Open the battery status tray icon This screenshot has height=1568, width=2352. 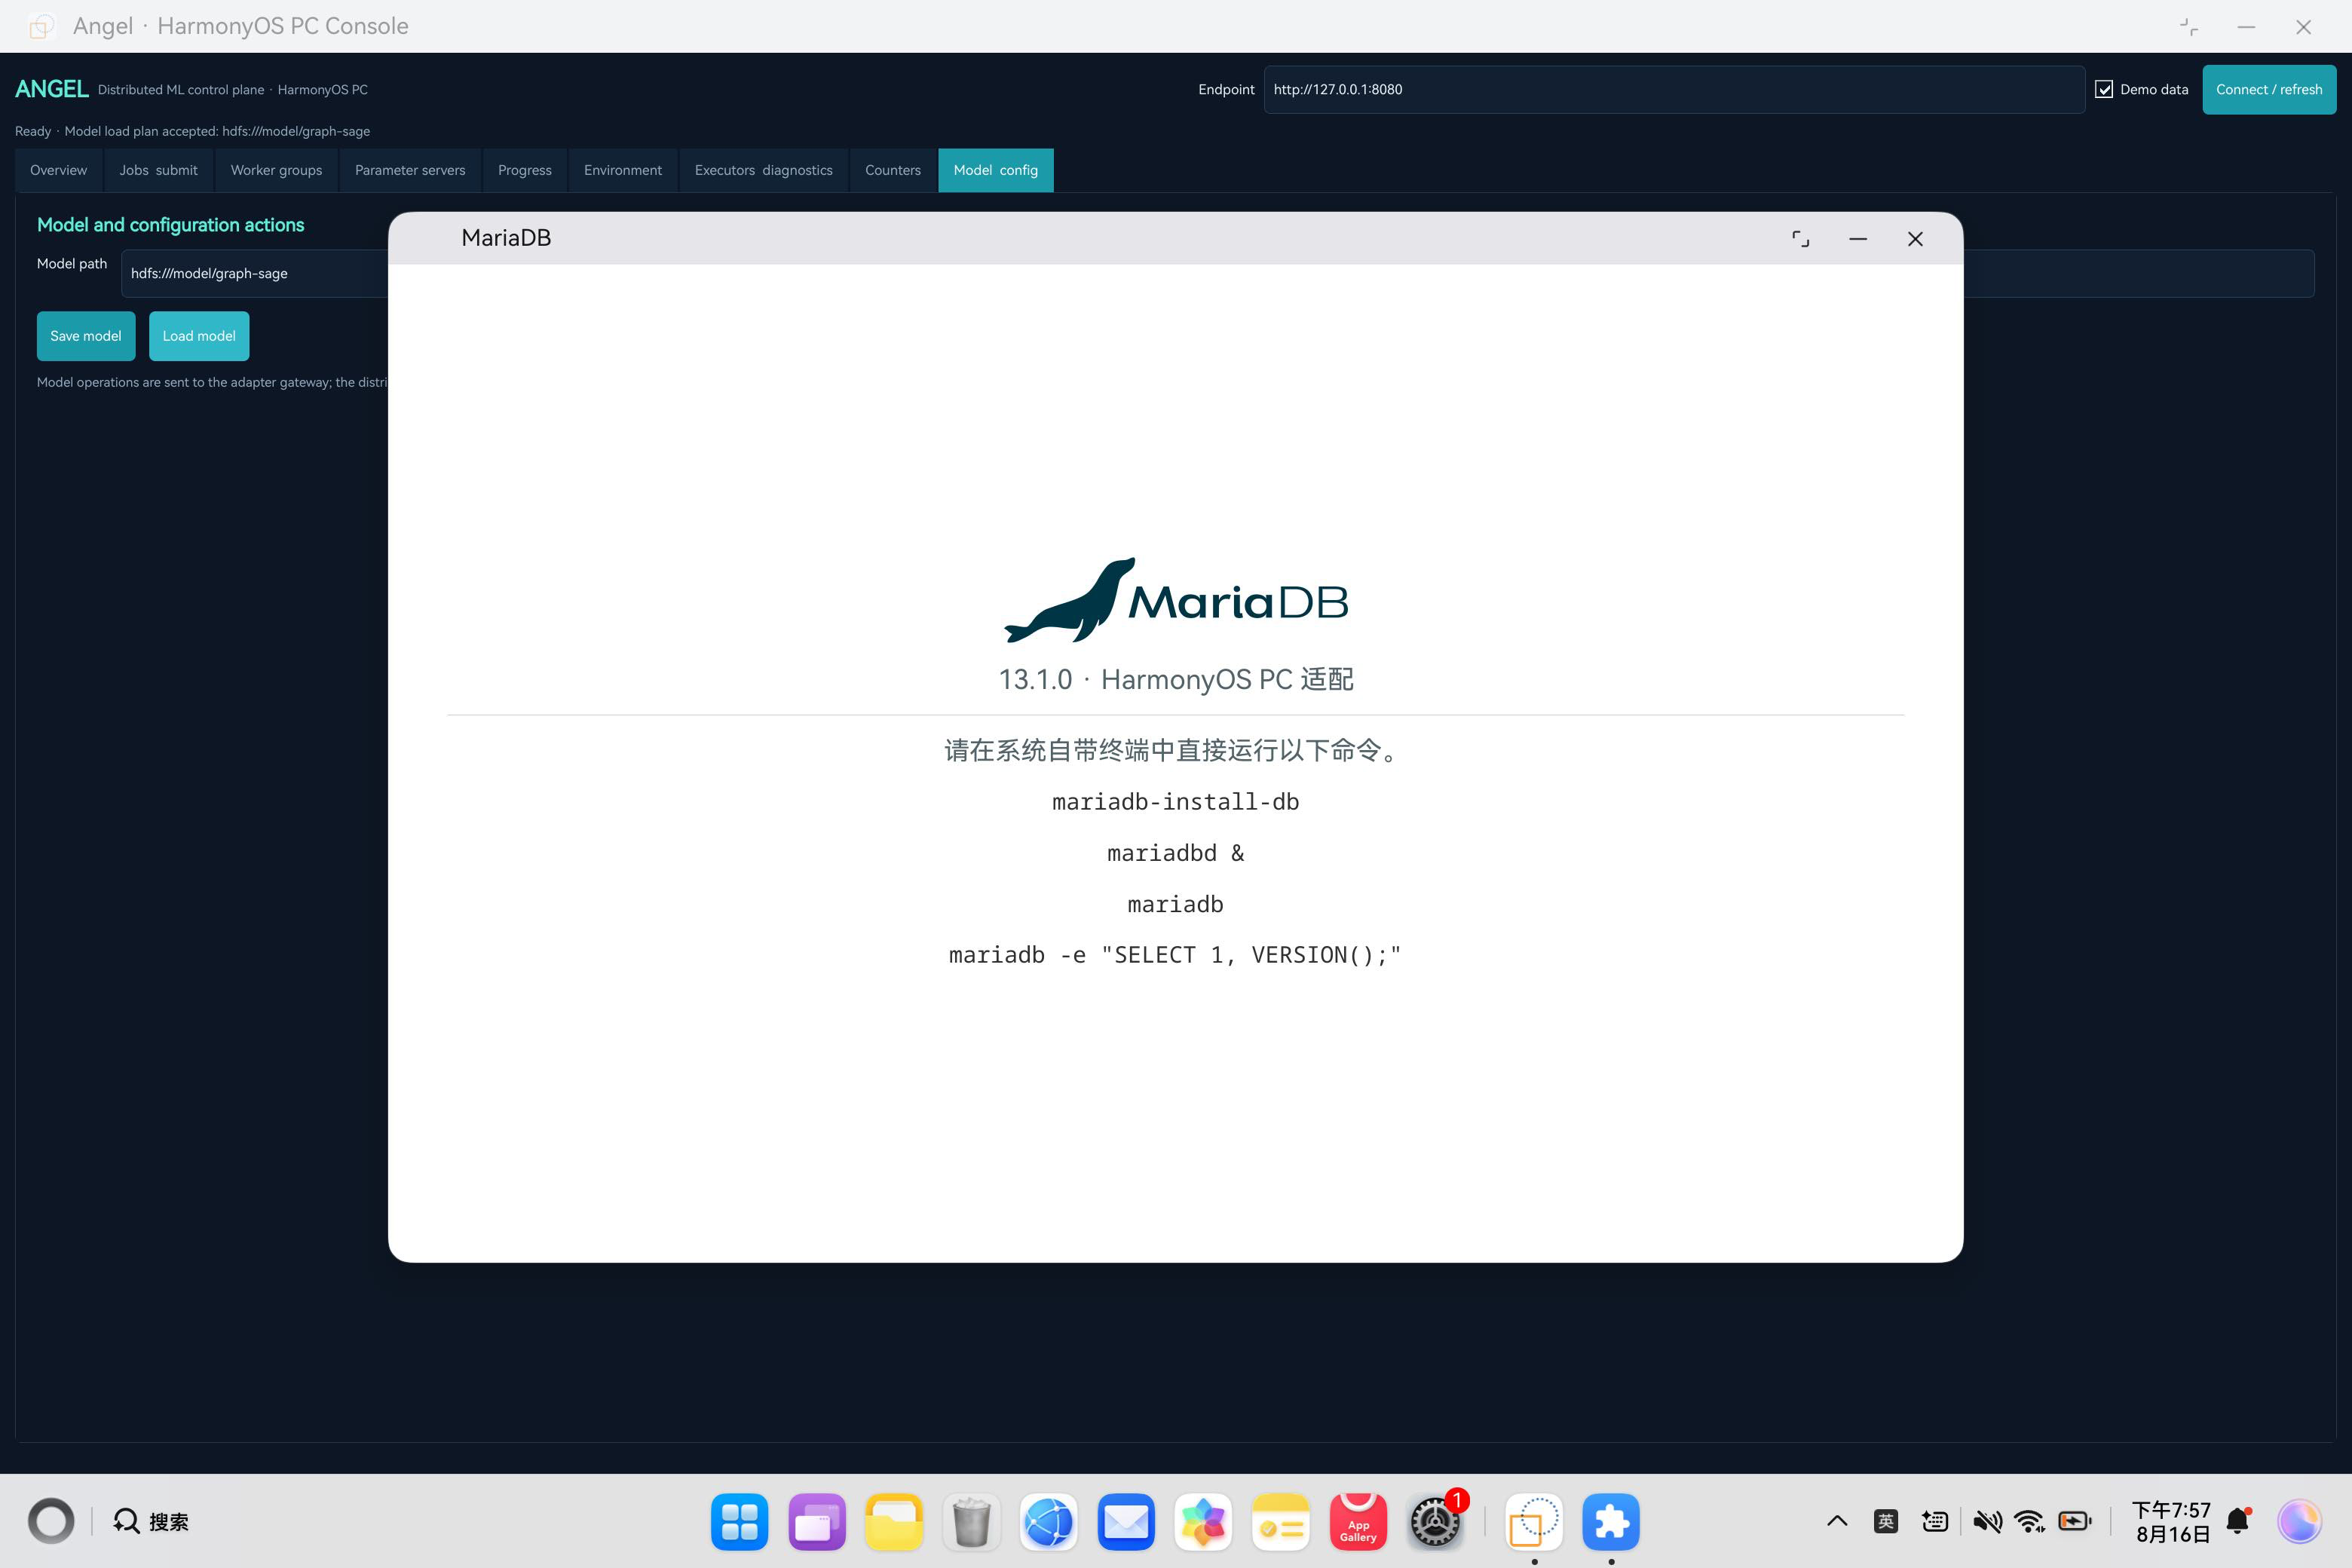2075,1521
